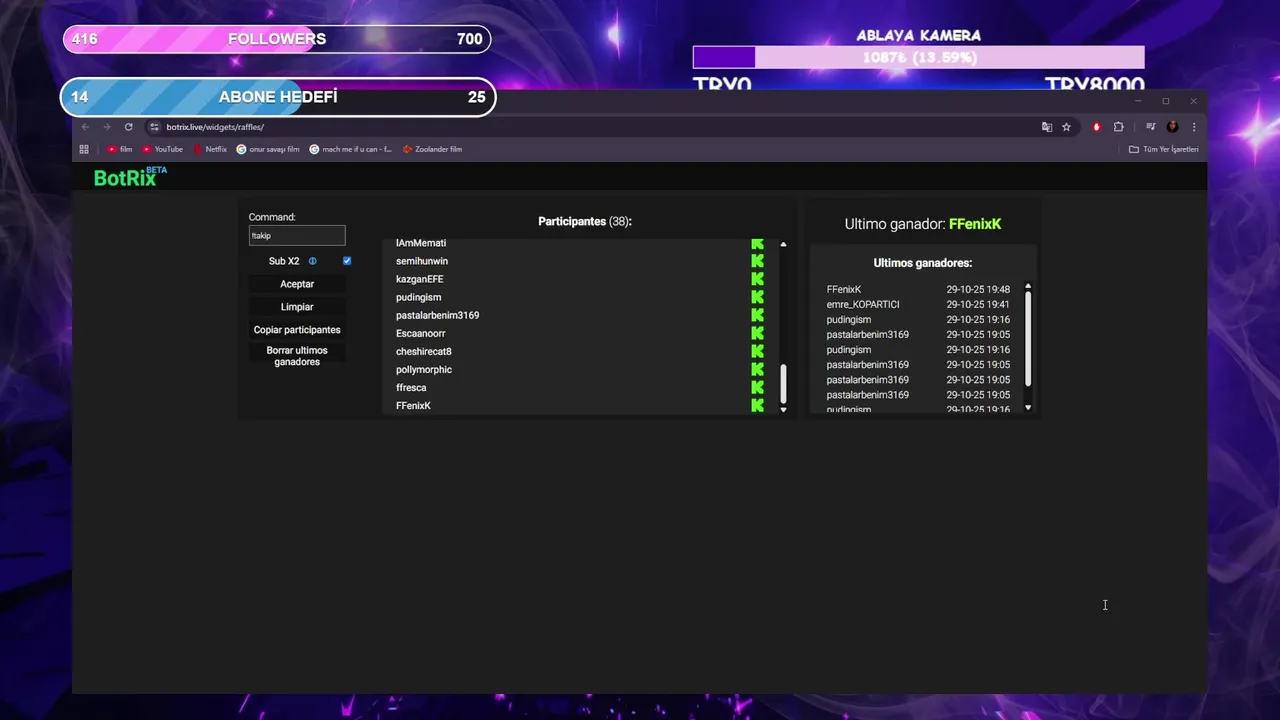Click the ABONE HEDEFİ progress bar
Screen dimensions: 1280x720
(x=278, y=97)
